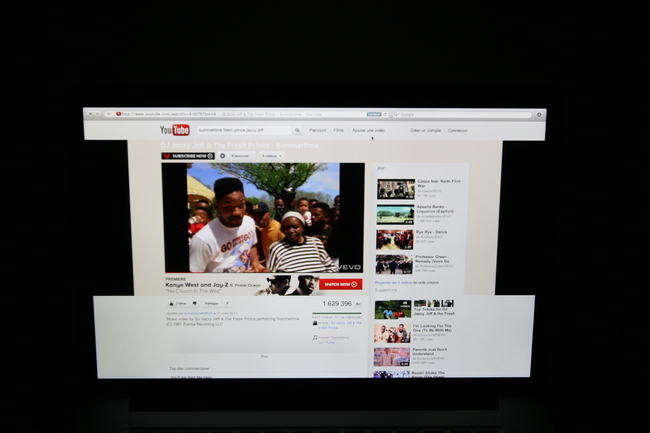Viewport: 650px width, 433px height.
Task: Click Parents Just Don't Understand title text
Action: (x=429, y=352)
